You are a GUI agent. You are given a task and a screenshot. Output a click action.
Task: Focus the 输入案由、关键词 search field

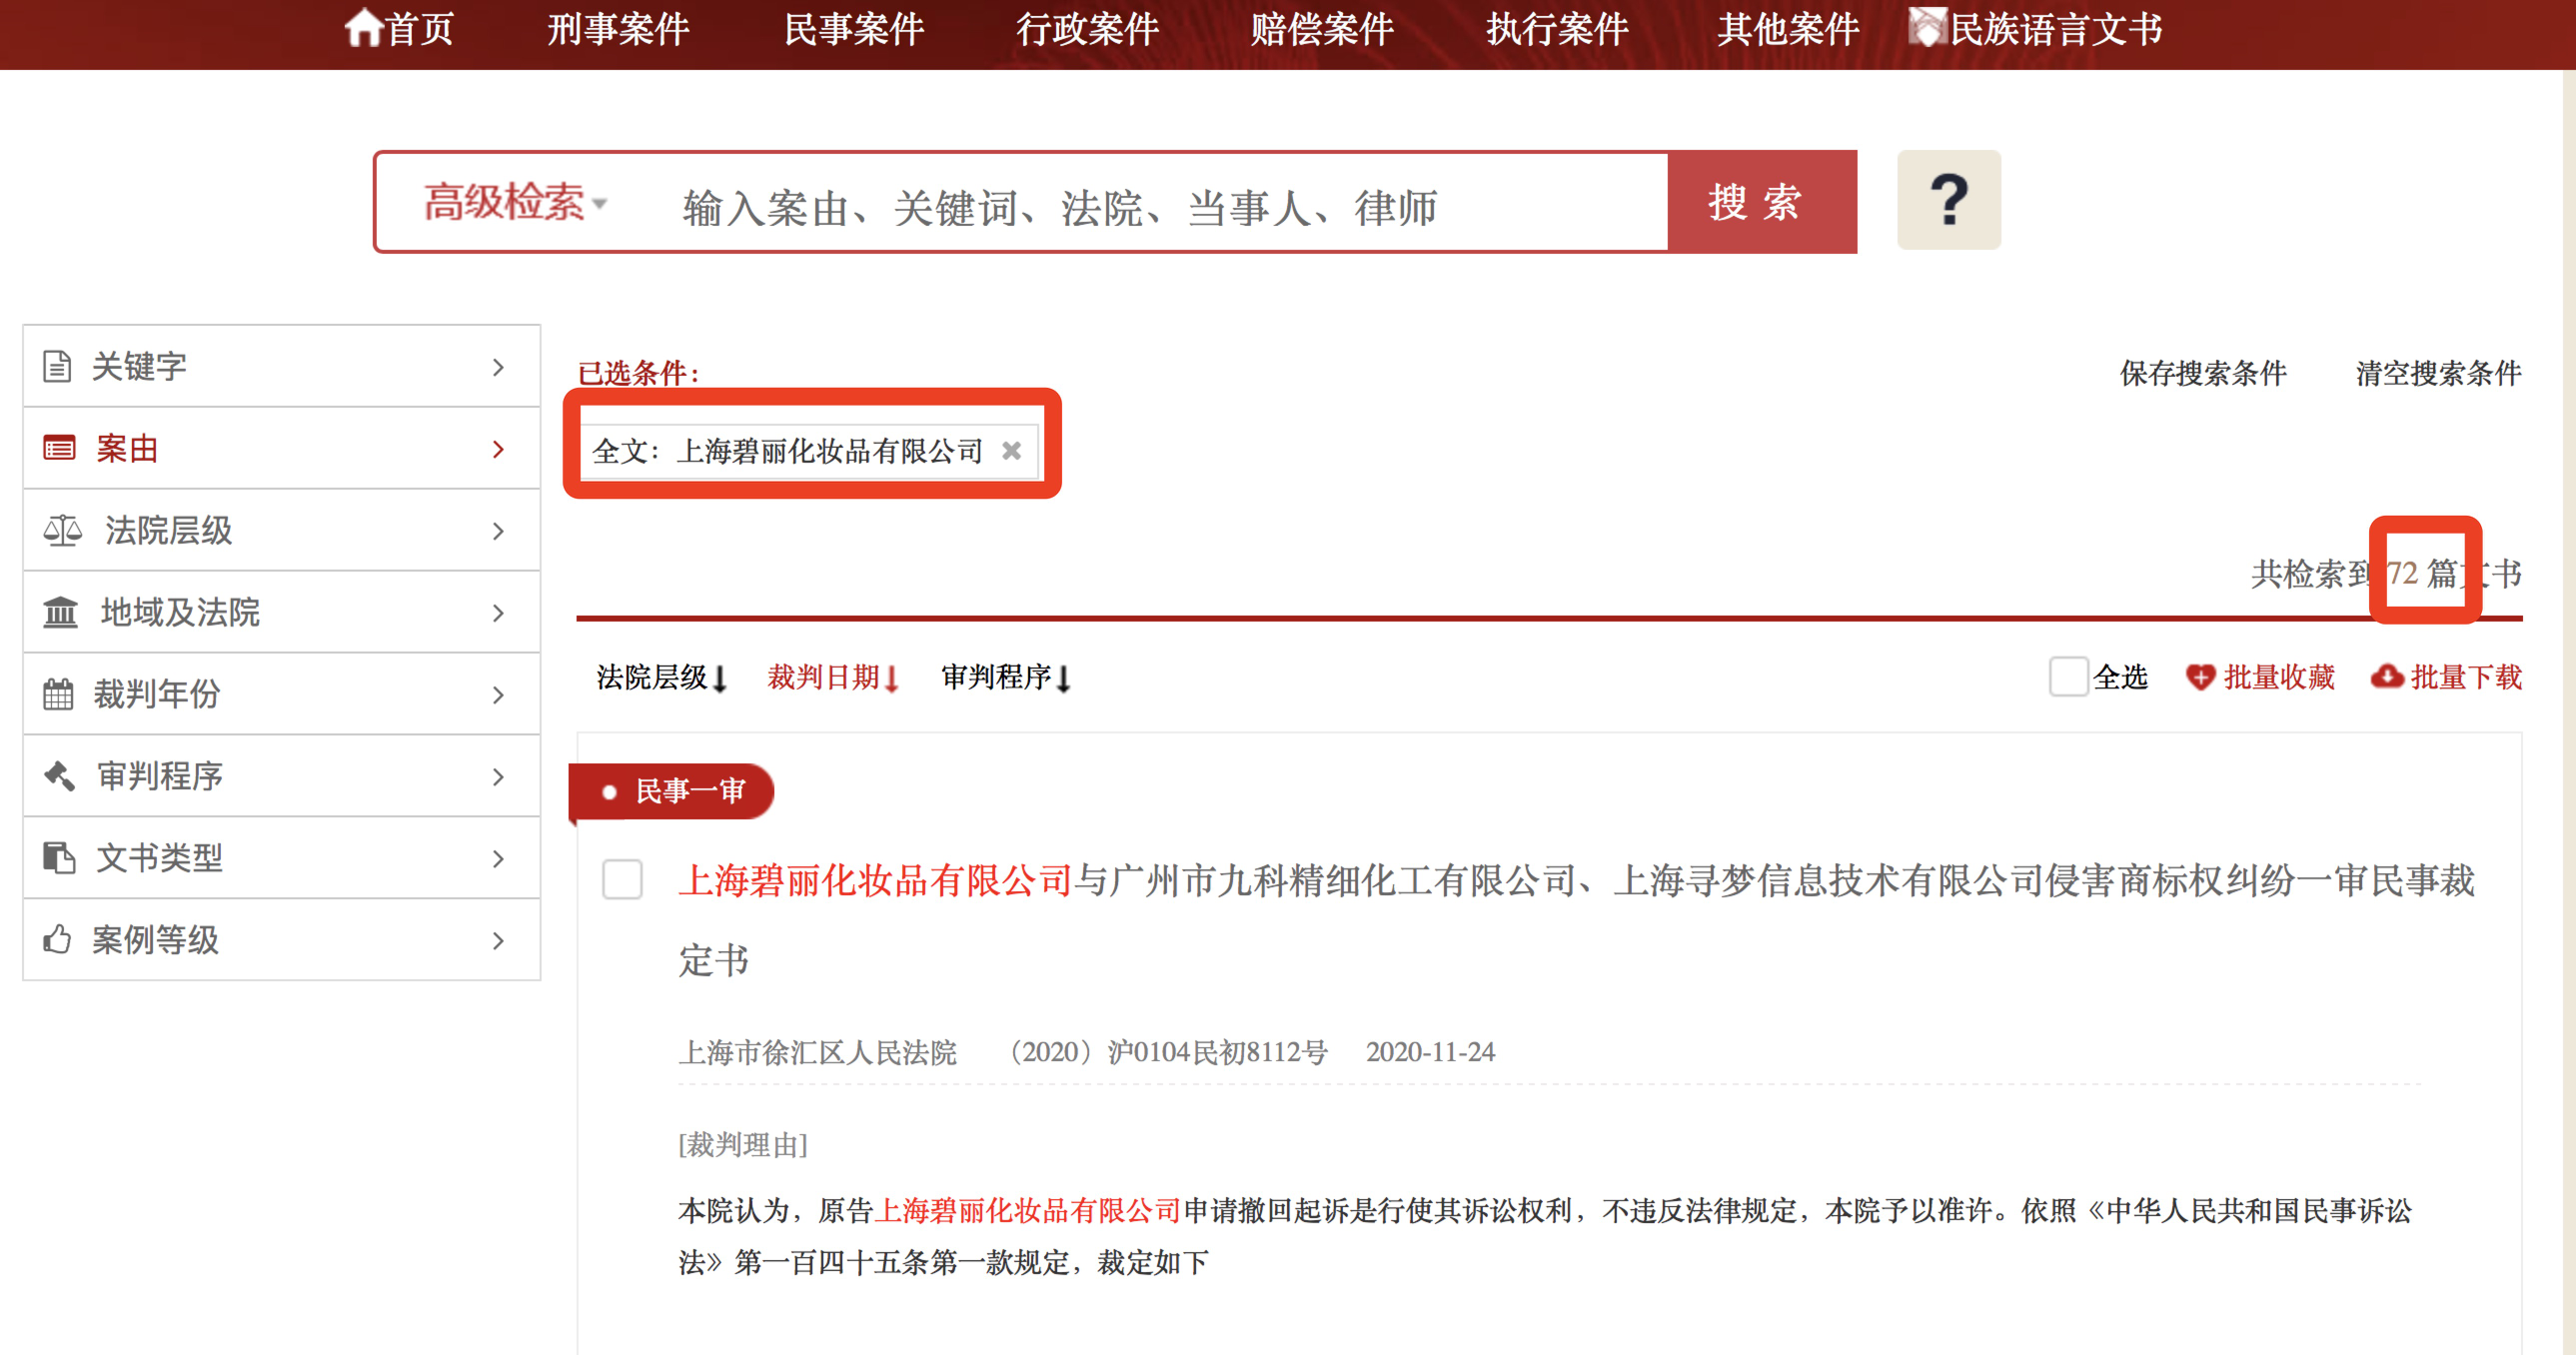tap(1160, 207)
